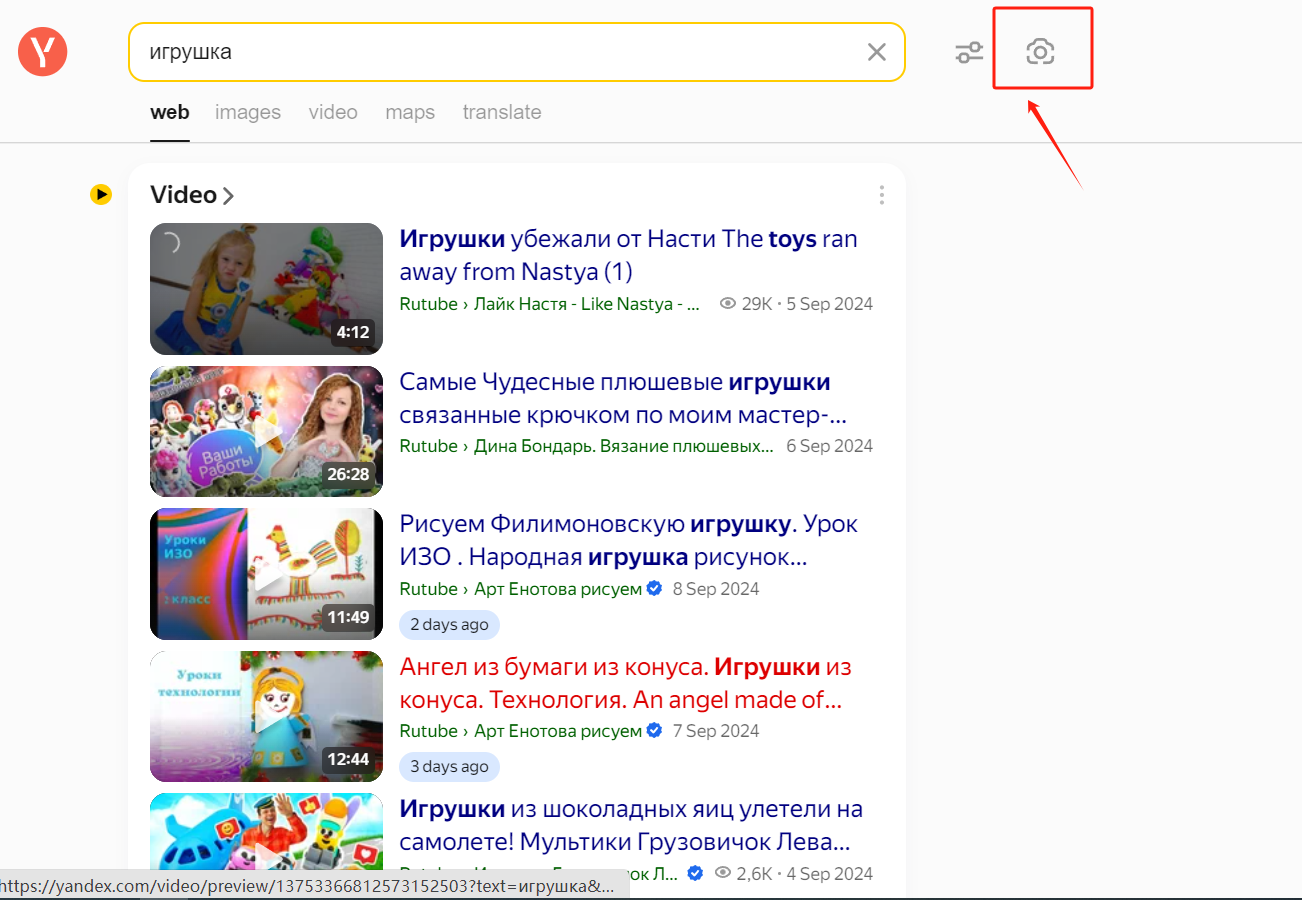Image resolution: width=1302 pixels, height=900 pixels.
Task: Open title 'Игрушки из шоколадных яиц улетели'
Action: pos(631,825)
